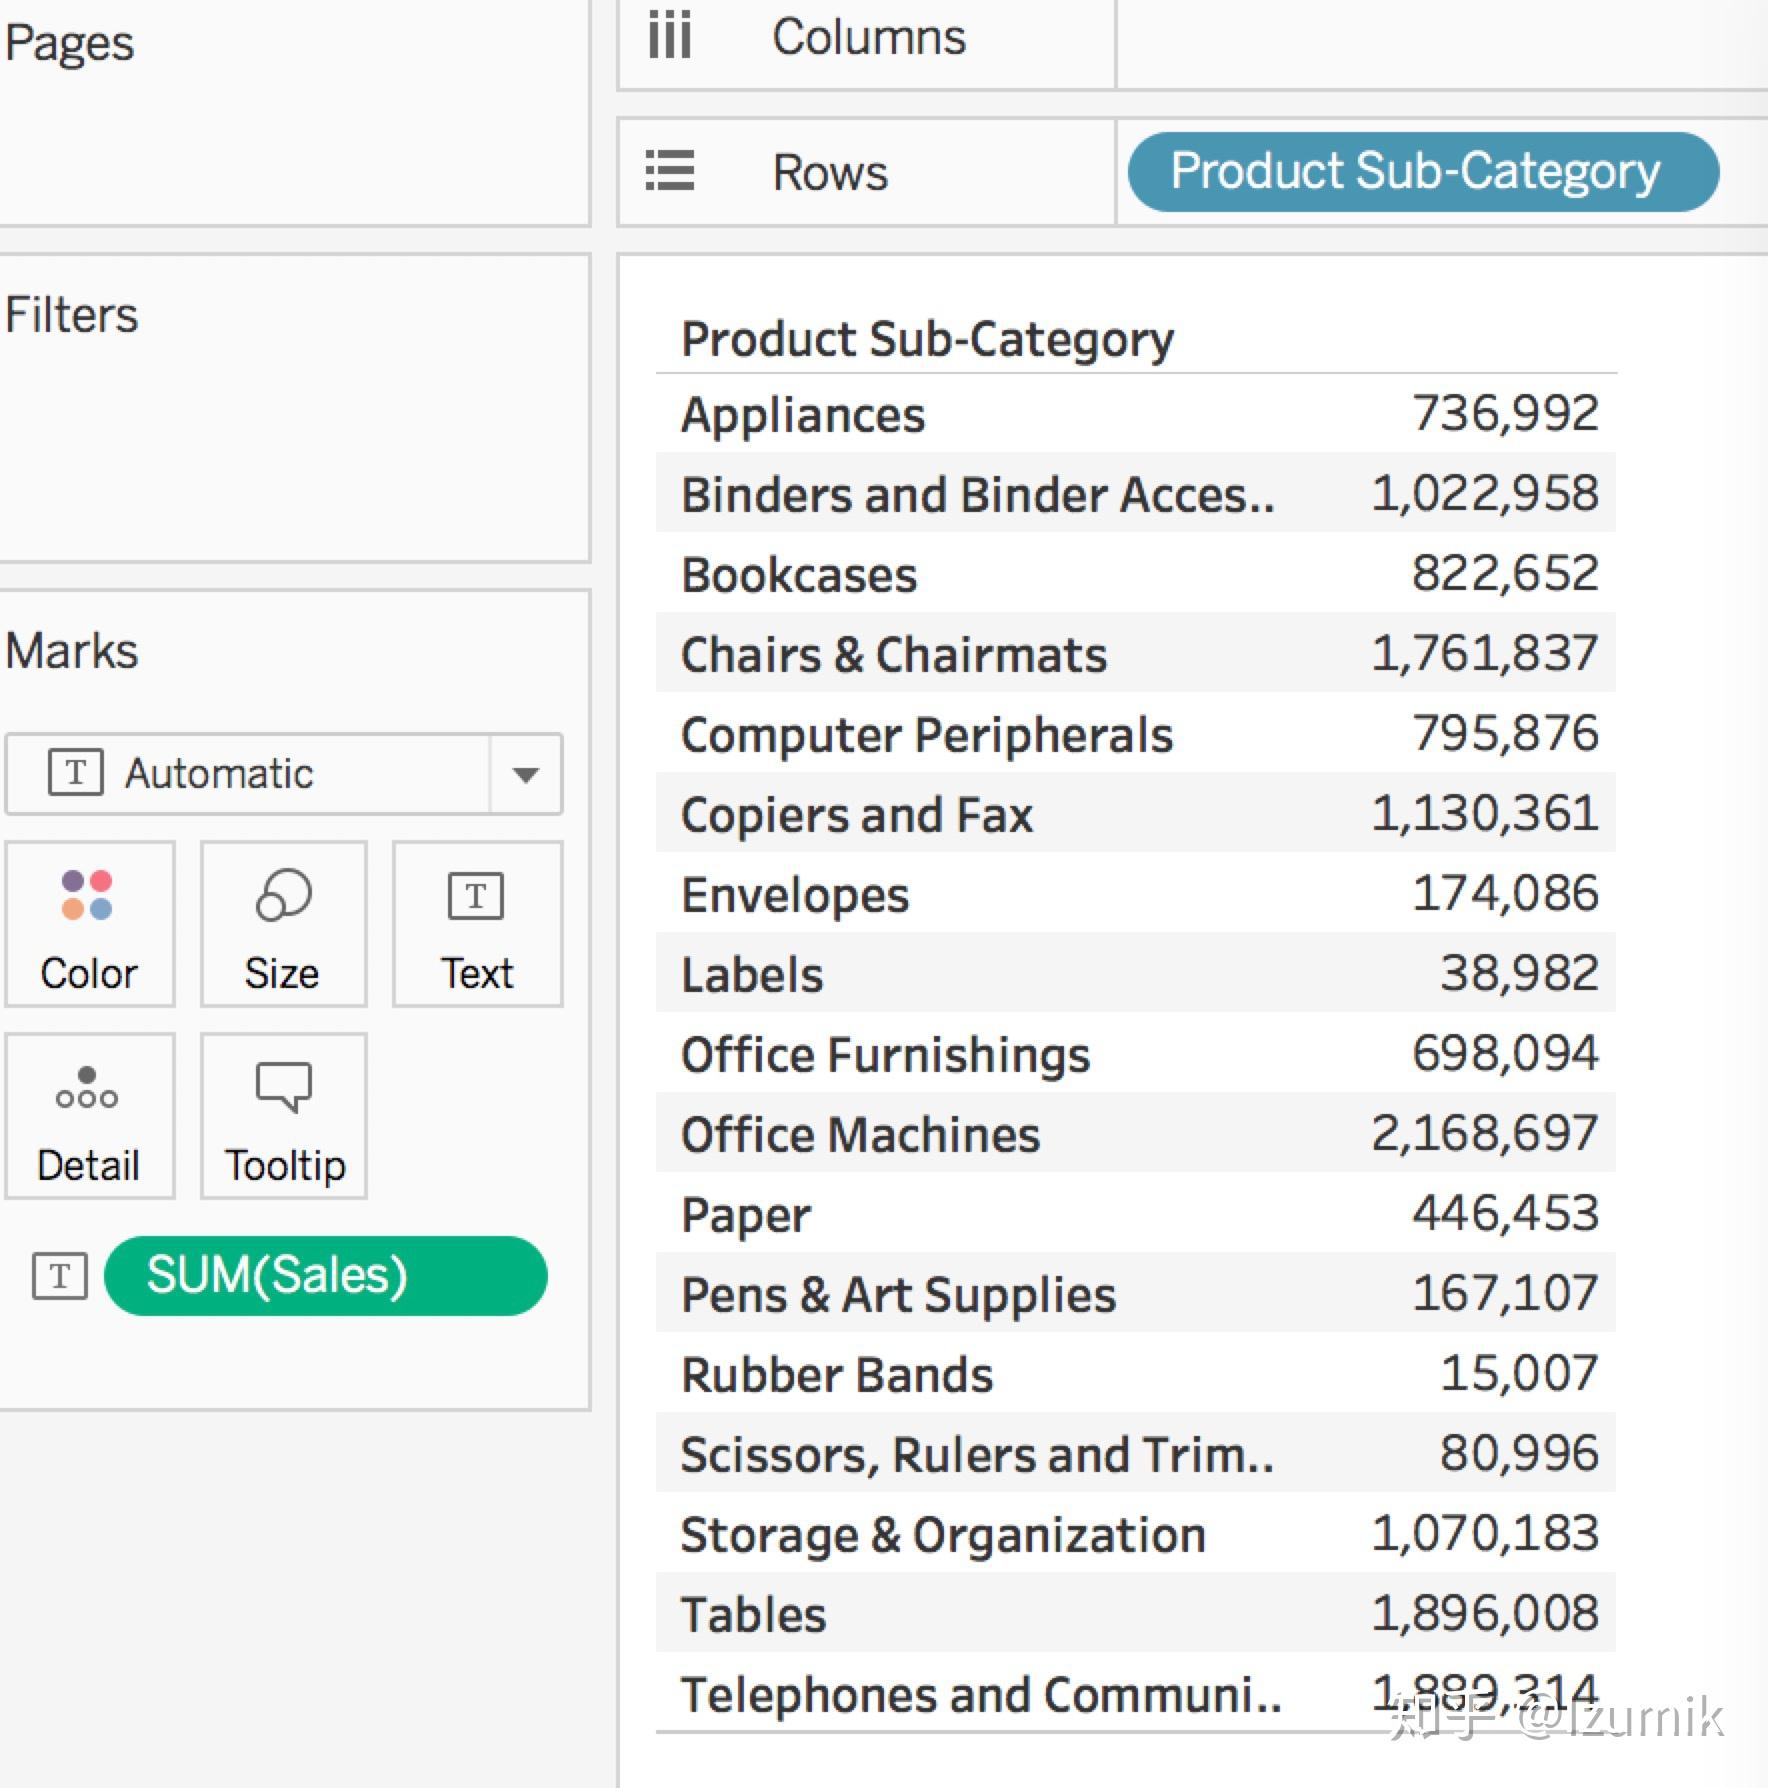Click the Product Sub-Category column header
The width and height of the screenshot is (1768, 1788).
pyautogui.click(x=927, y=339)
